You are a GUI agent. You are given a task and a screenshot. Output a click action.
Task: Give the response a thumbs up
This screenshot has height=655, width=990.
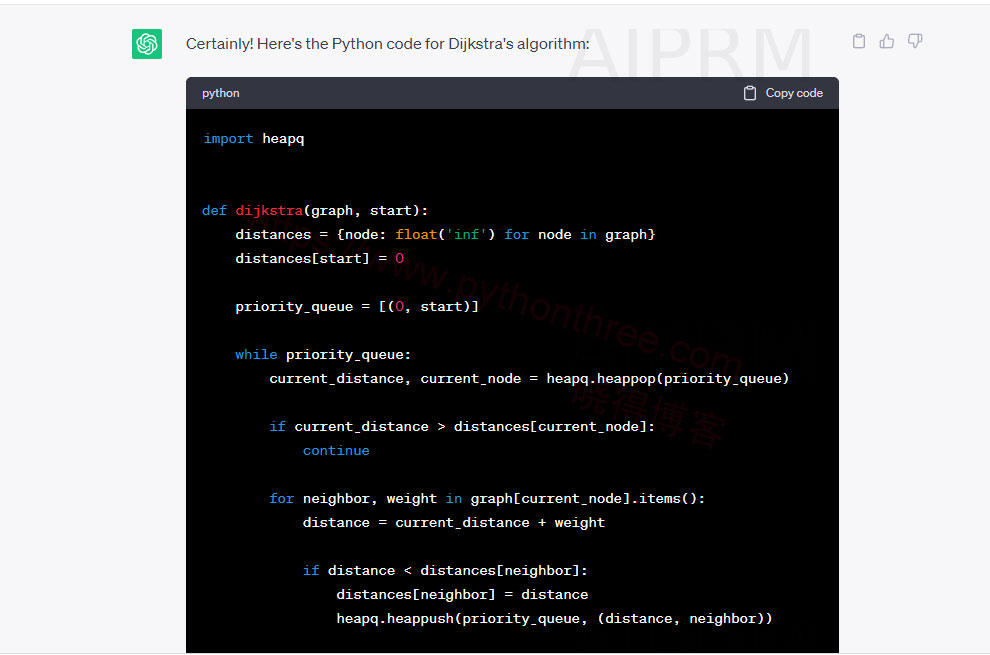[886, 41]
